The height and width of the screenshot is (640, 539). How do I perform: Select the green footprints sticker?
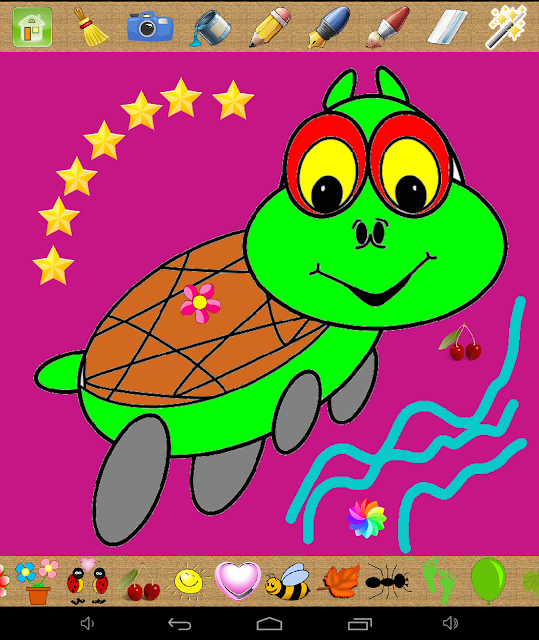tap(439, 581)
